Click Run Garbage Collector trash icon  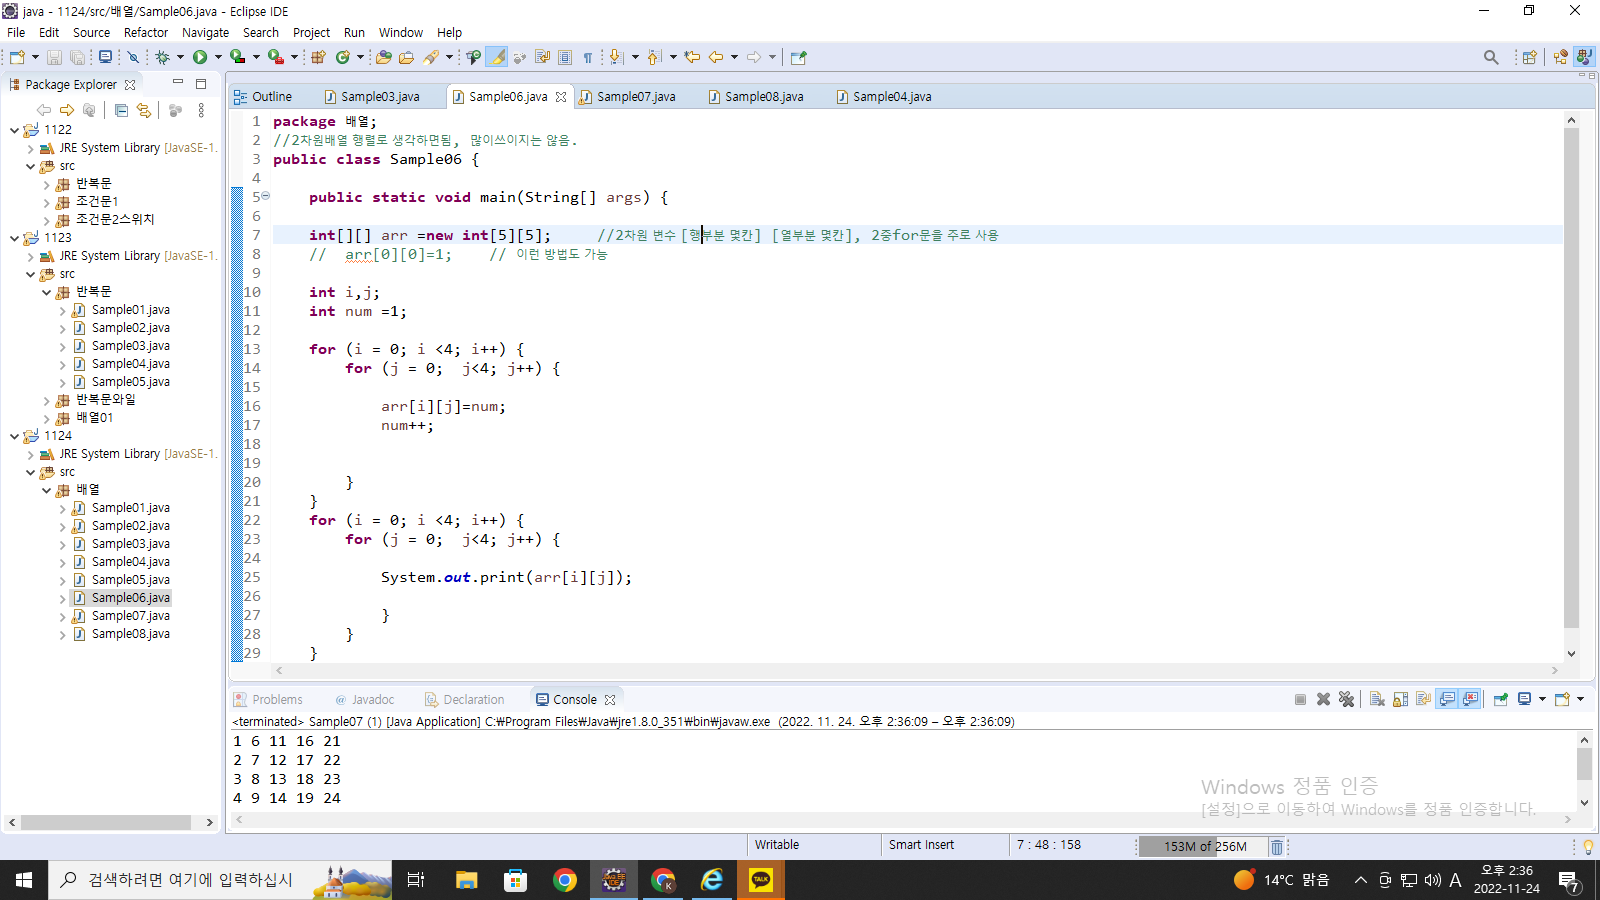tap(1277, 846)
